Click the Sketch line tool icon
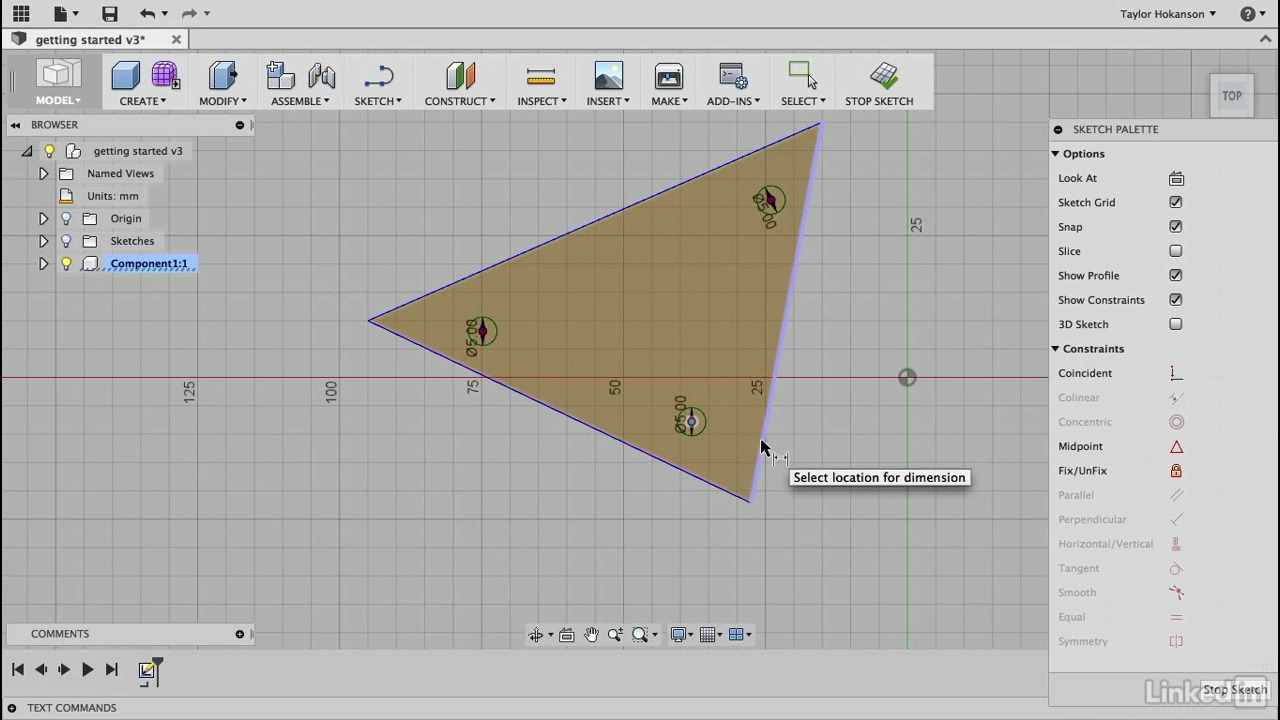 point(378,77)
